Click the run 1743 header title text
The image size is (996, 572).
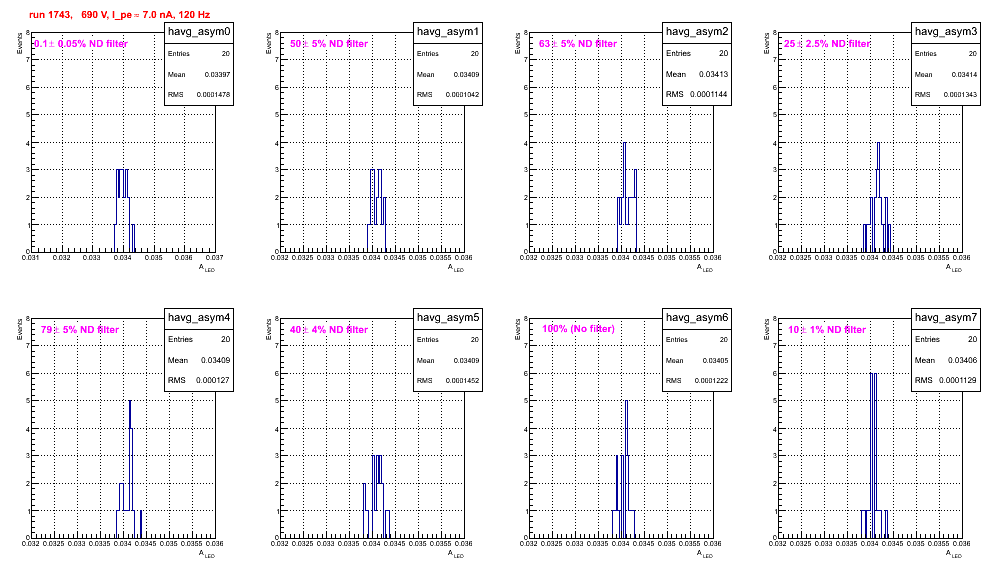[119, 15]
